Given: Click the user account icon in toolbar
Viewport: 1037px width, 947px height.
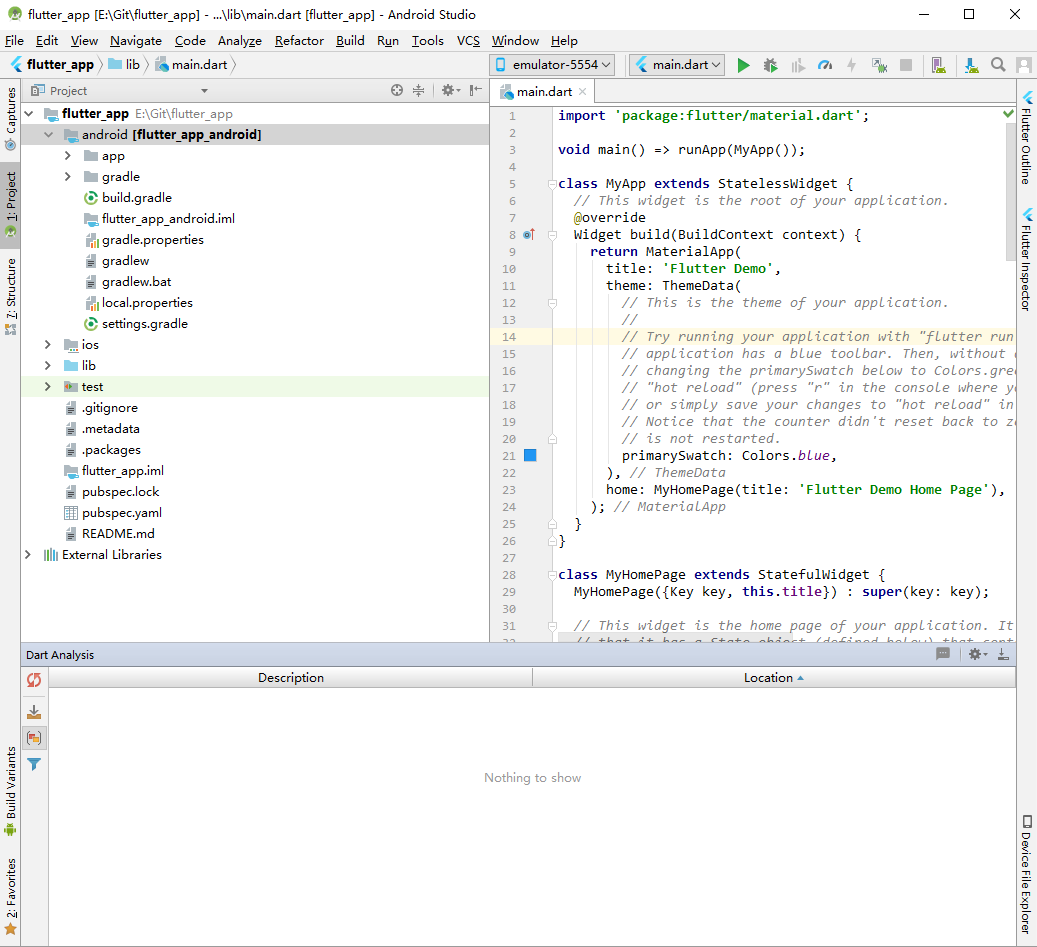Looking at the screenshot, I should click(x=1024, y=65).
